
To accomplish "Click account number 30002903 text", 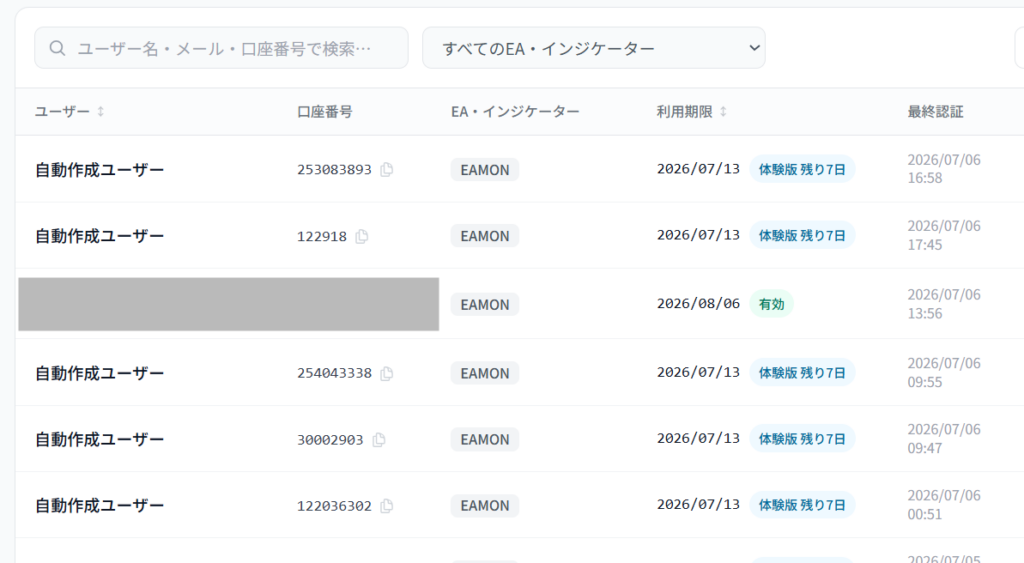I will pyautogui.click(x=330, y=440).
